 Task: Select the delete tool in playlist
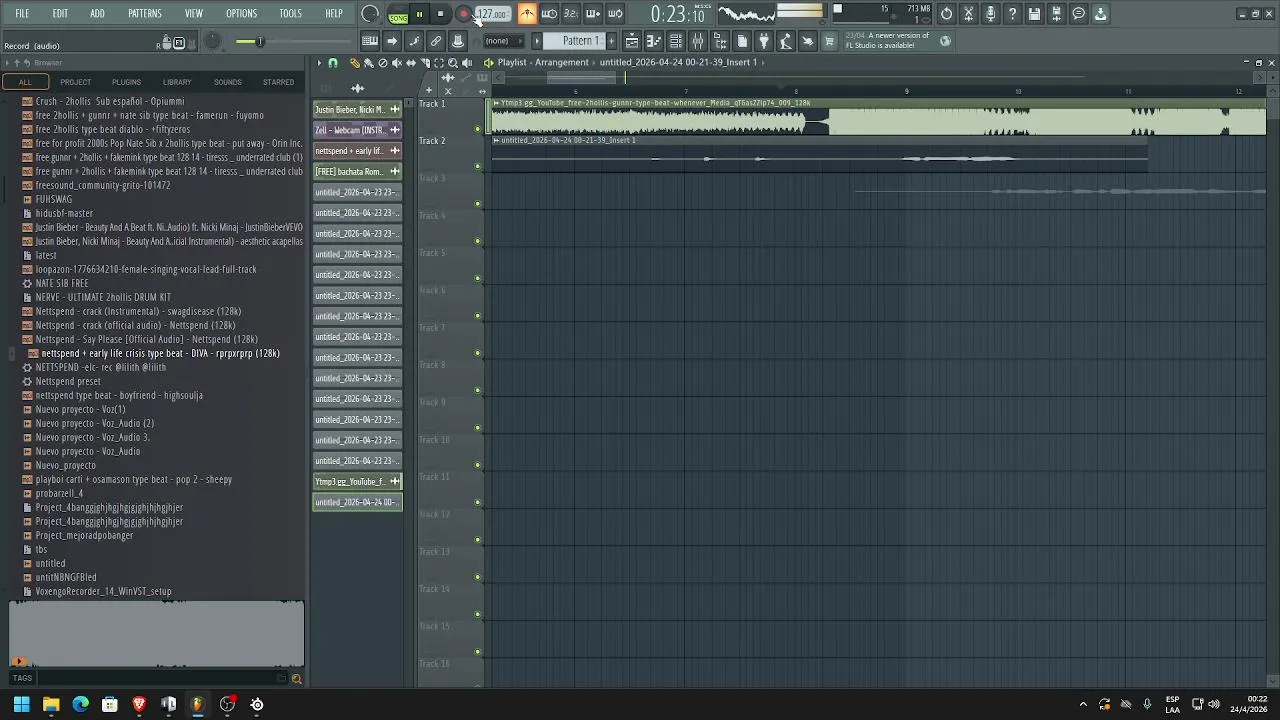click(x=382, y=63)
